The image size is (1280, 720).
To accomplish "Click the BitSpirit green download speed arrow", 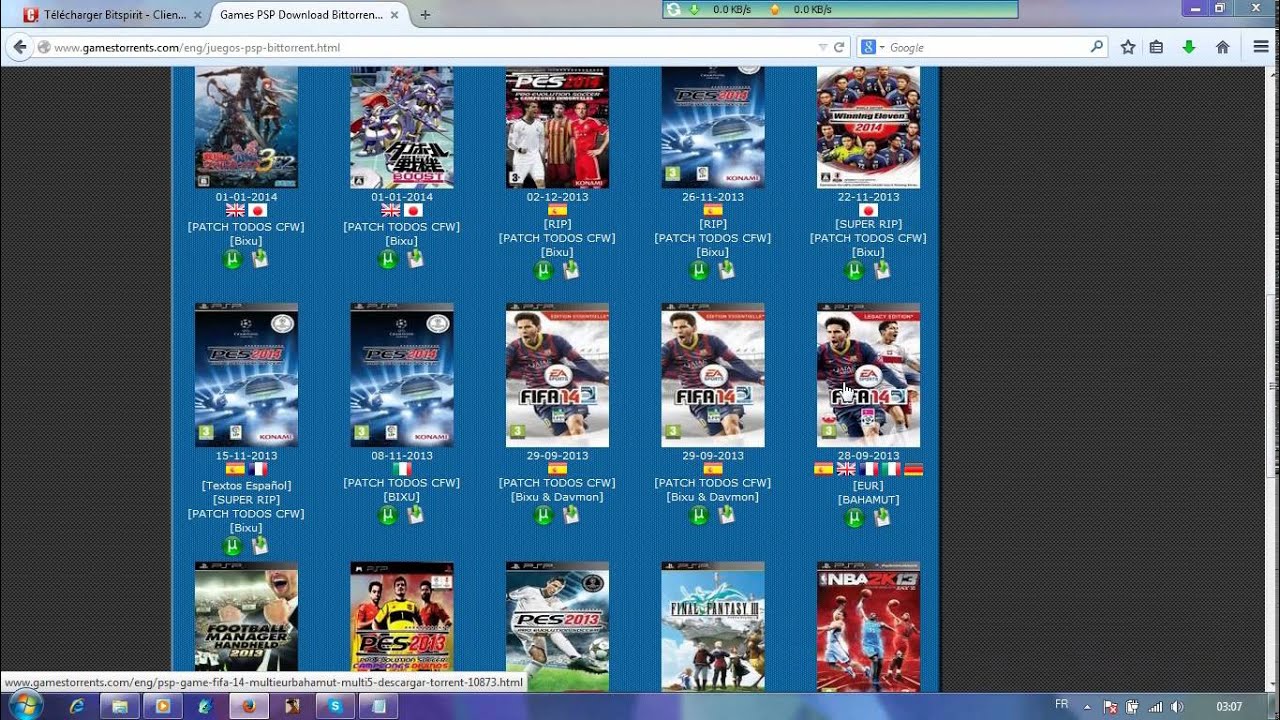I will (x=694, y=9).
